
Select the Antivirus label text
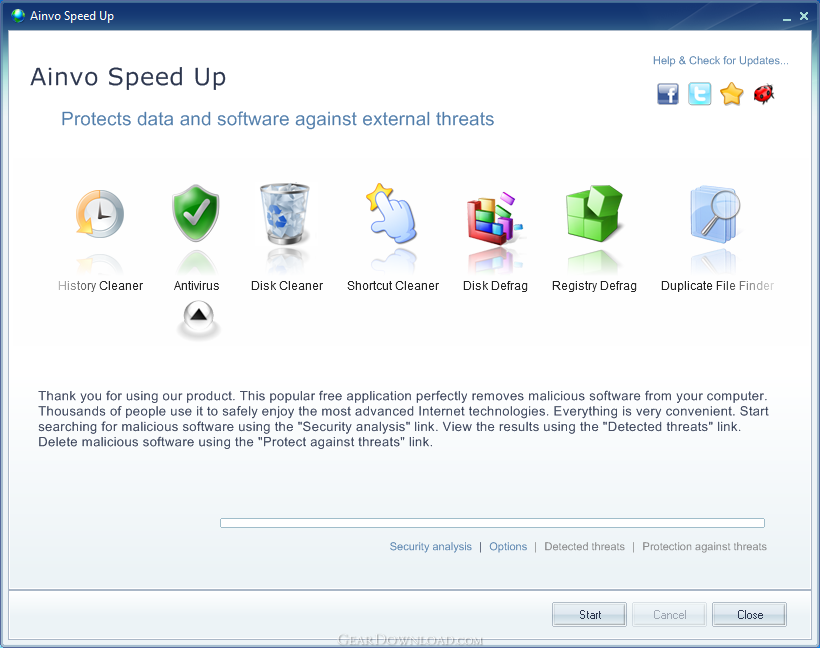pos(197,286)
